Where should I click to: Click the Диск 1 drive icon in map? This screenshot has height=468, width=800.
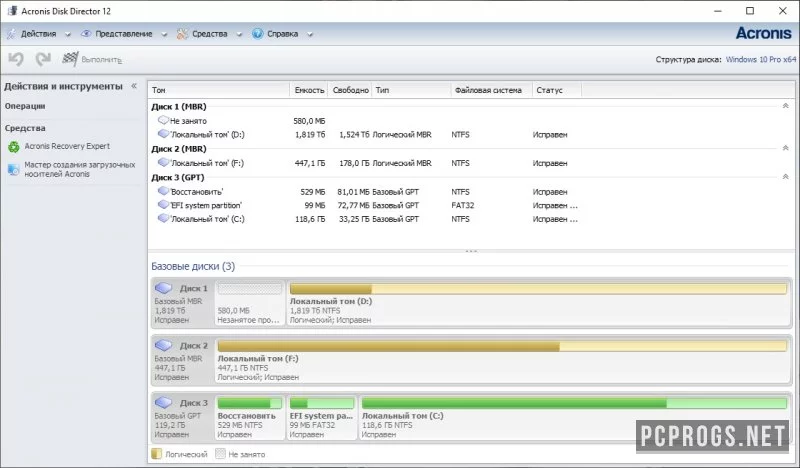pyautogui.click(x=164, y=288)
